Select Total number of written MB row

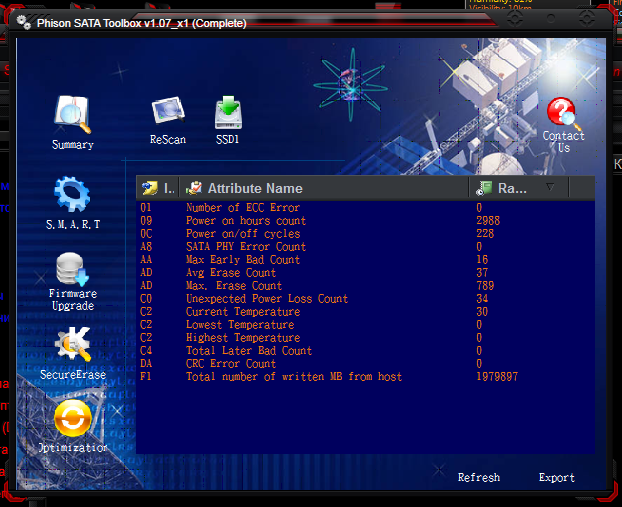click(x=365, y=377)
